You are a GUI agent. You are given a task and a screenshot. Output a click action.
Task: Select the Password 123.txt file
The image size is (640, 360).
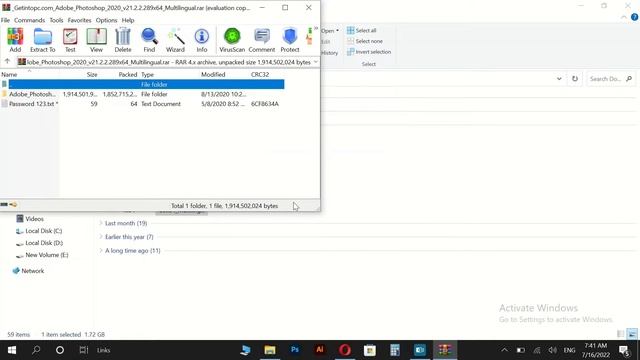click(x=33, y=104)
